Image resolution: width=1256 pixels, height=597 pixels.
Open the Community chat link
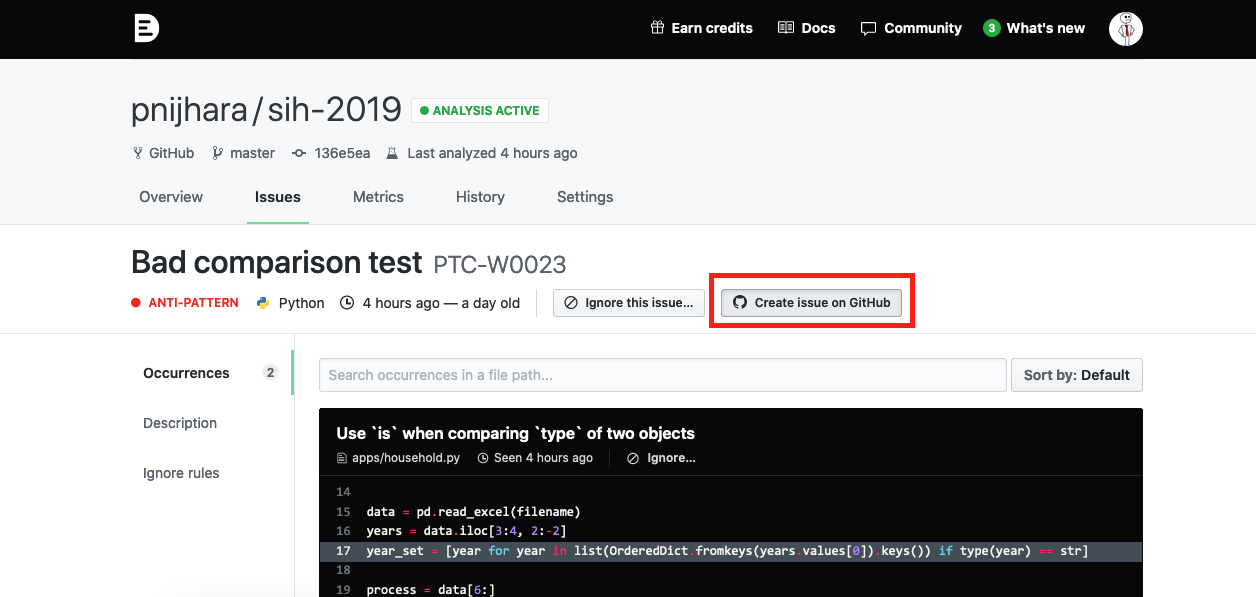911,28
